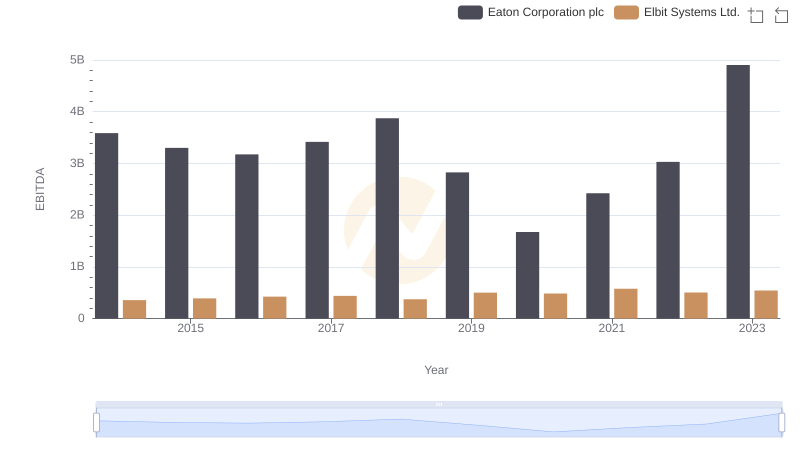Toggle the Elbit Systems Ltd. legend series
800x461 pixels.
point(677,12)
